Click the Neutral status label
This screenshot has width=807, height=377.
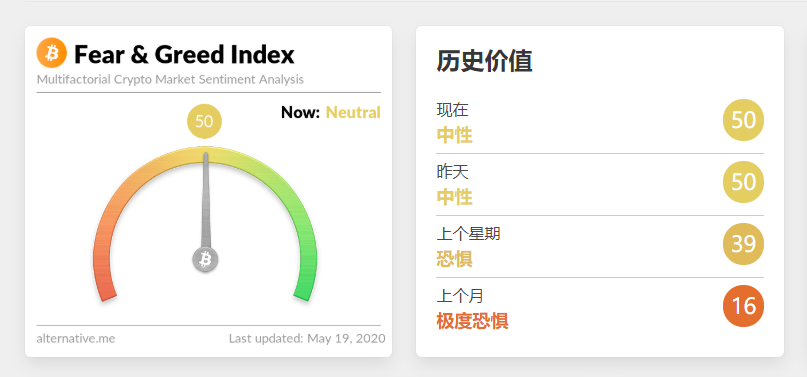pos(353,112)
